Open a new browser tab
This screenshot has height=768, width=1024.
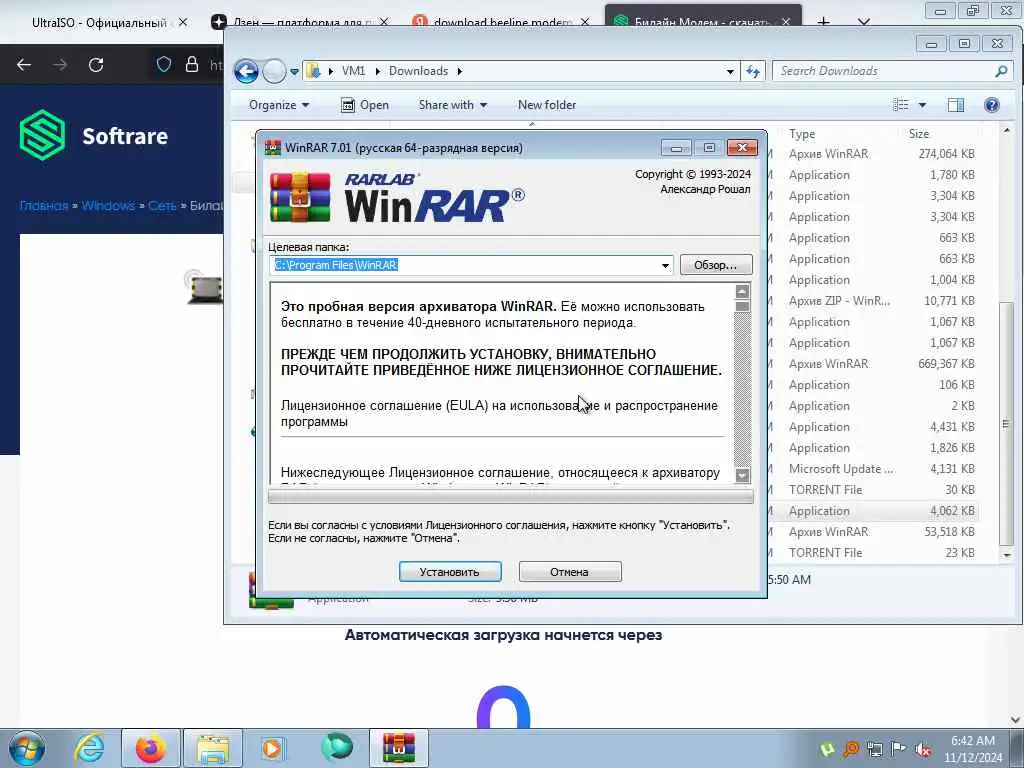coord(824,22)
